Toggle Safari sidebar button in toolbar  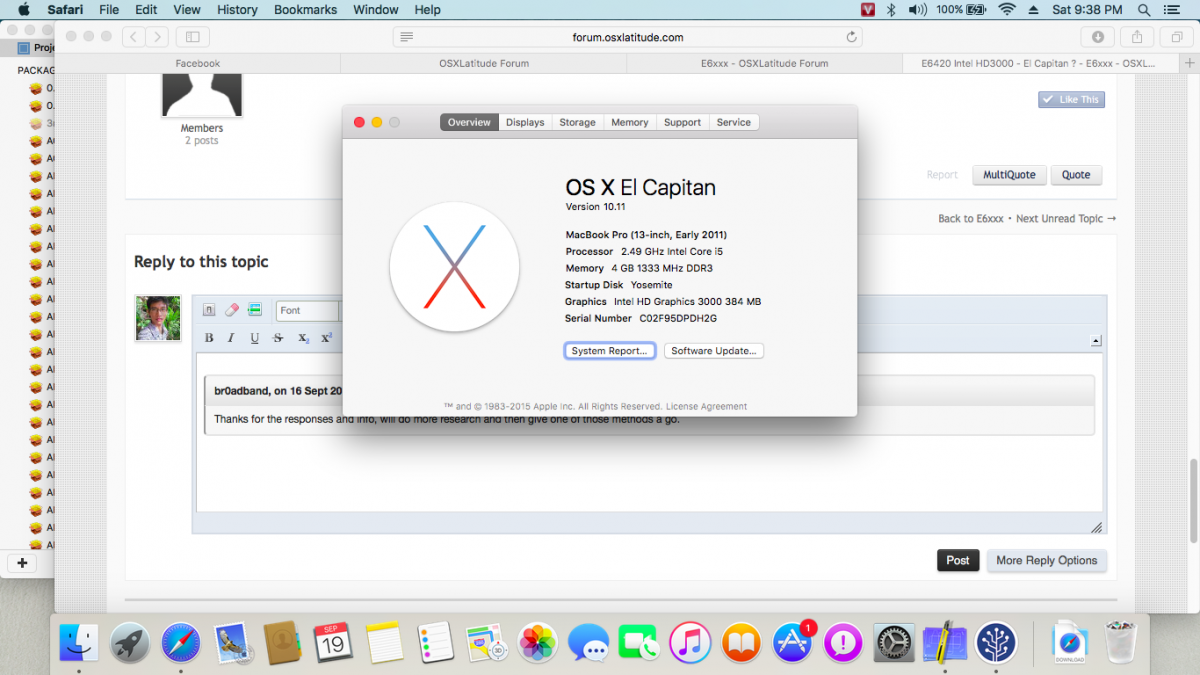pos(192,37)
